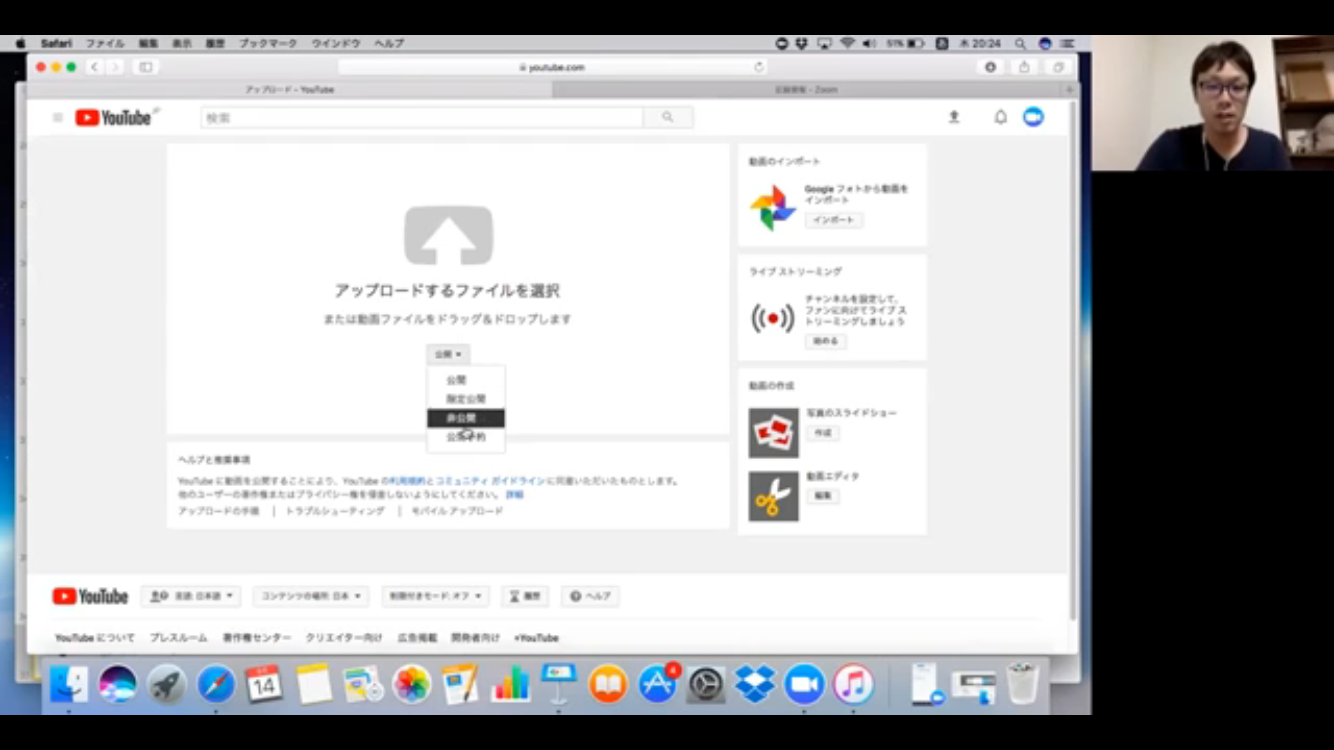Click the upload arrow icon in header

click(x=954, y=117)
